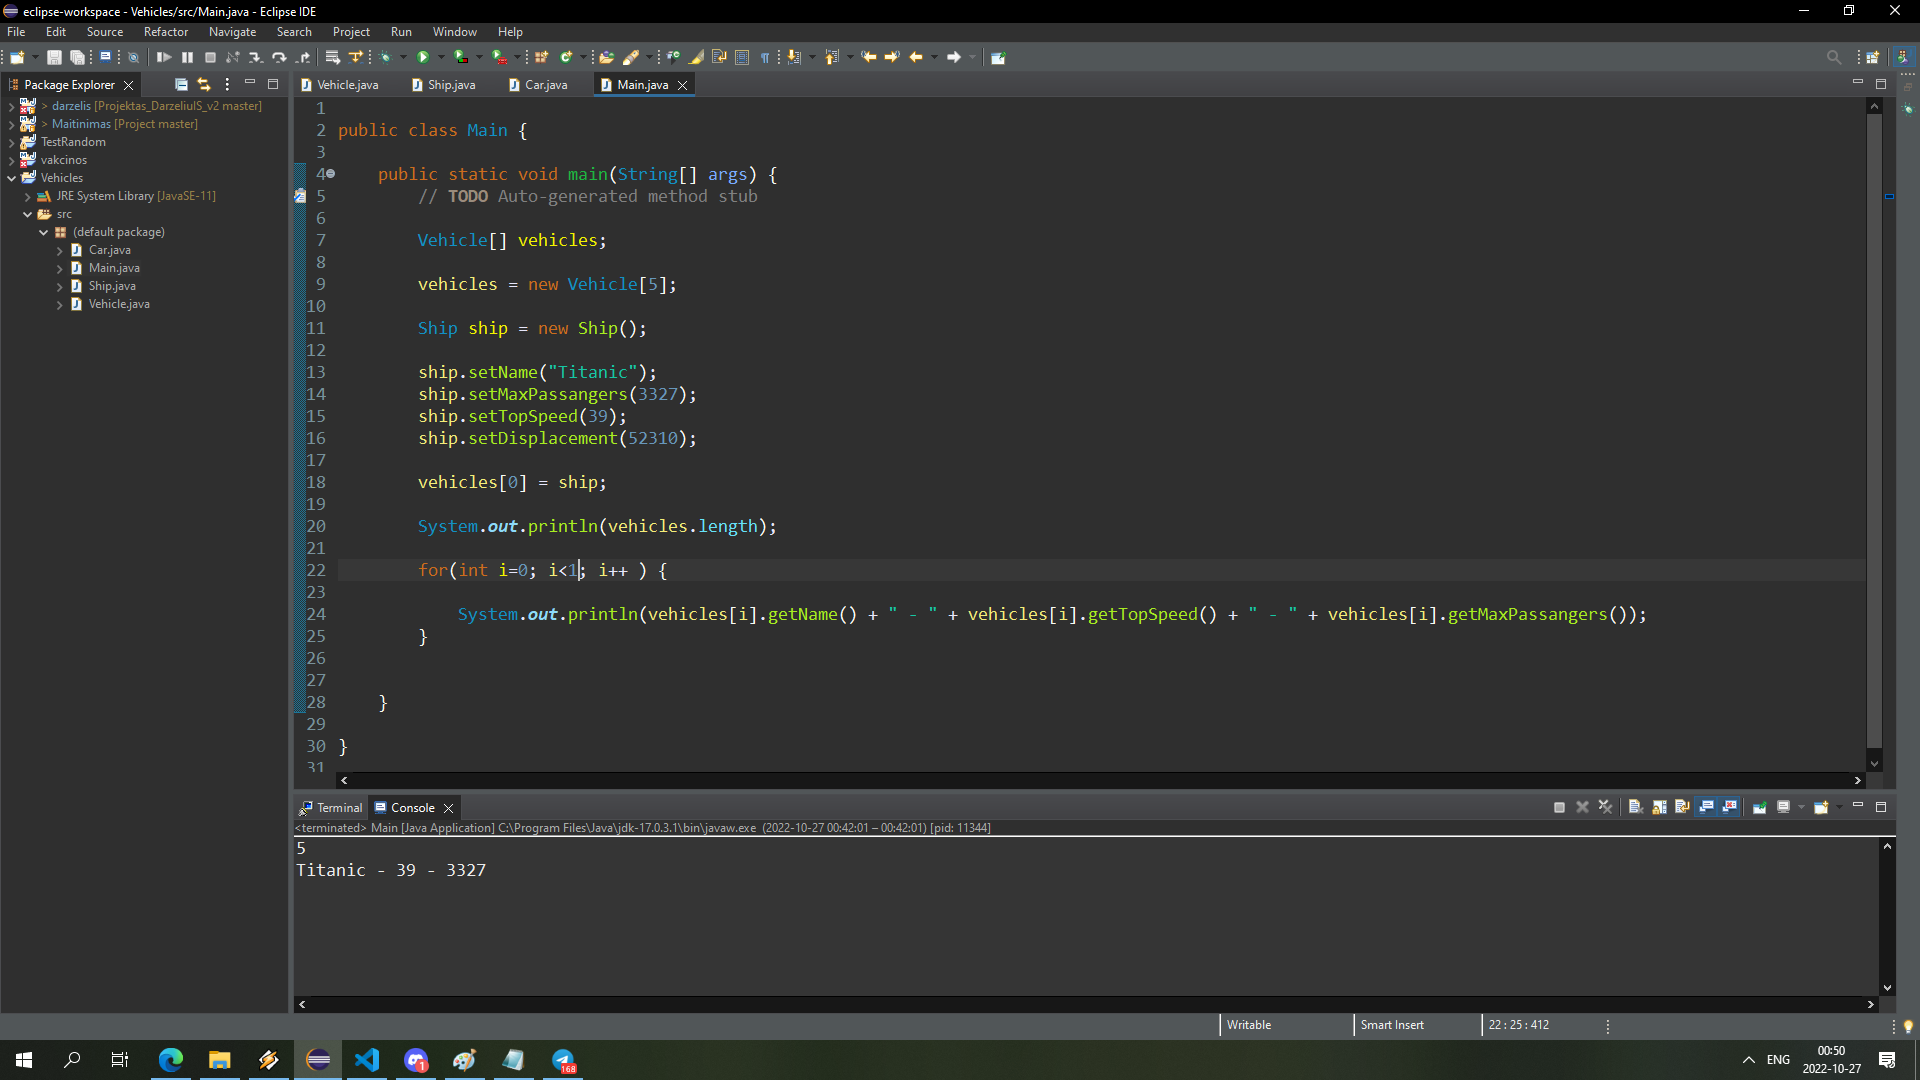Viewport: 1920px width, 1080px height.
Task: Click the Open Type icon
Action: pyautogui.click(x=606, y=57)
